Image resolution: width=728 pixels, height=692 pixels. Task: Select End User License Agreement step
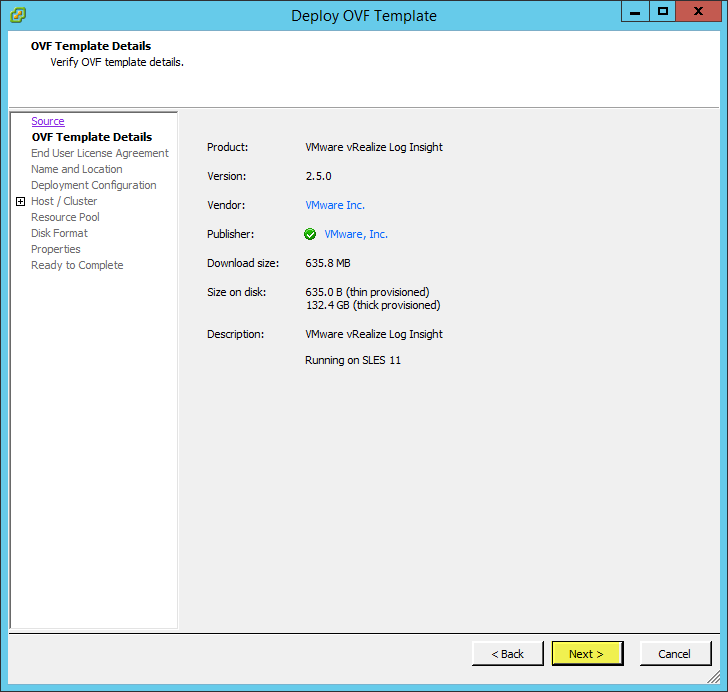tap(100, 153)
